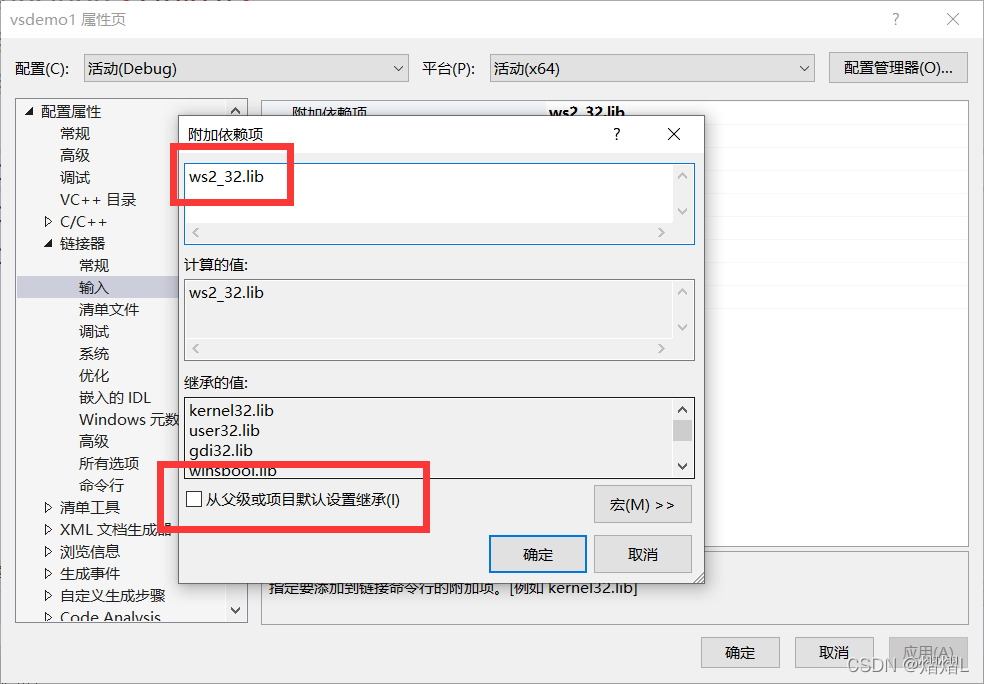The width and height of the screenshot is (984, 684).
Task: Click 取消 in the 附加依赖项 dialog
Action: coord(643,554)
